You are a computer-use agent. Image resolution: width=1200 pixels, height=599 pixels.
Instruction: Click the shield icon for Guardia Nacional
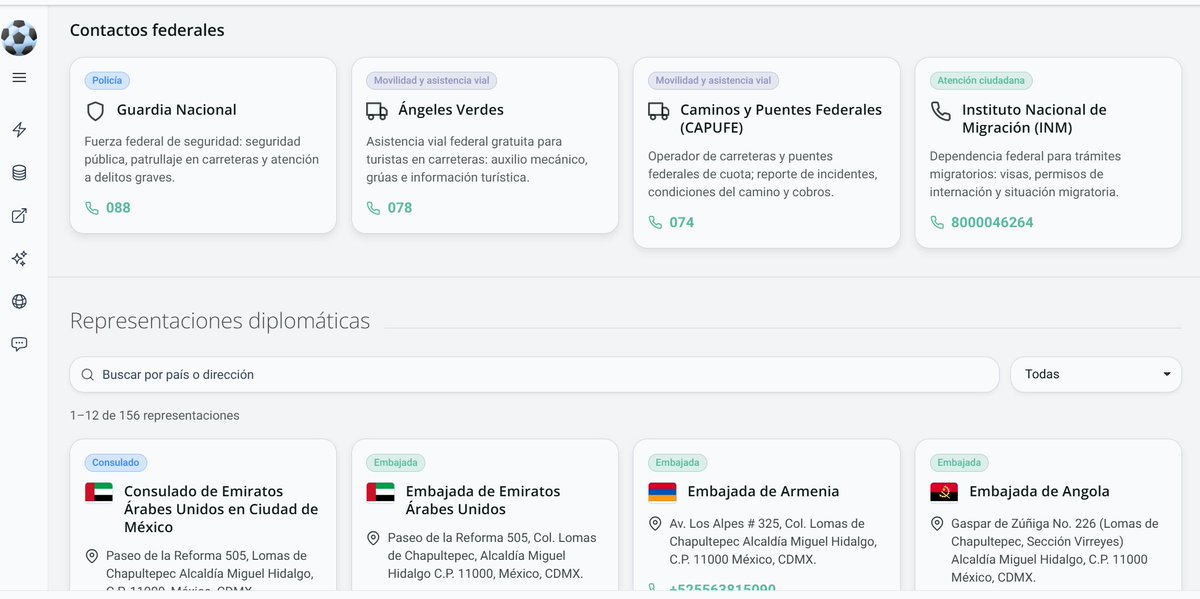tap(95, 111)
